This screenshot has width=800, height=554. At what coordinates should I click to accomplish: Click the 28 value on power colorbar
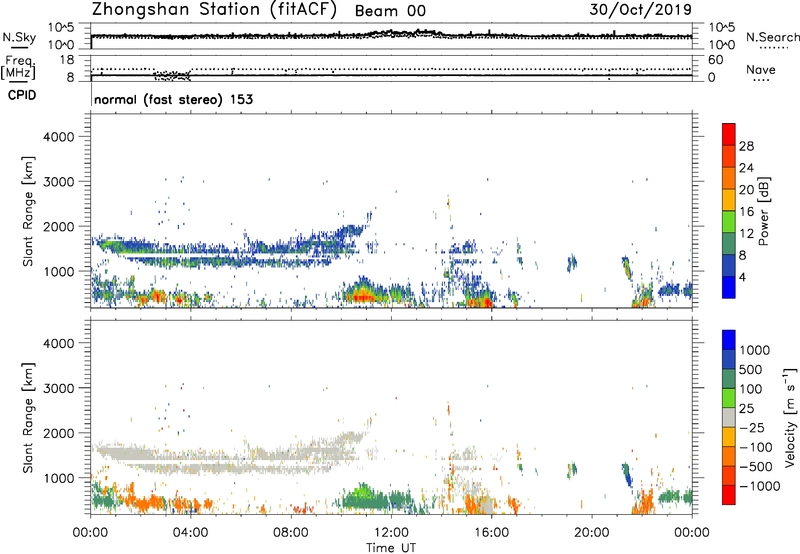click(746, 146)
